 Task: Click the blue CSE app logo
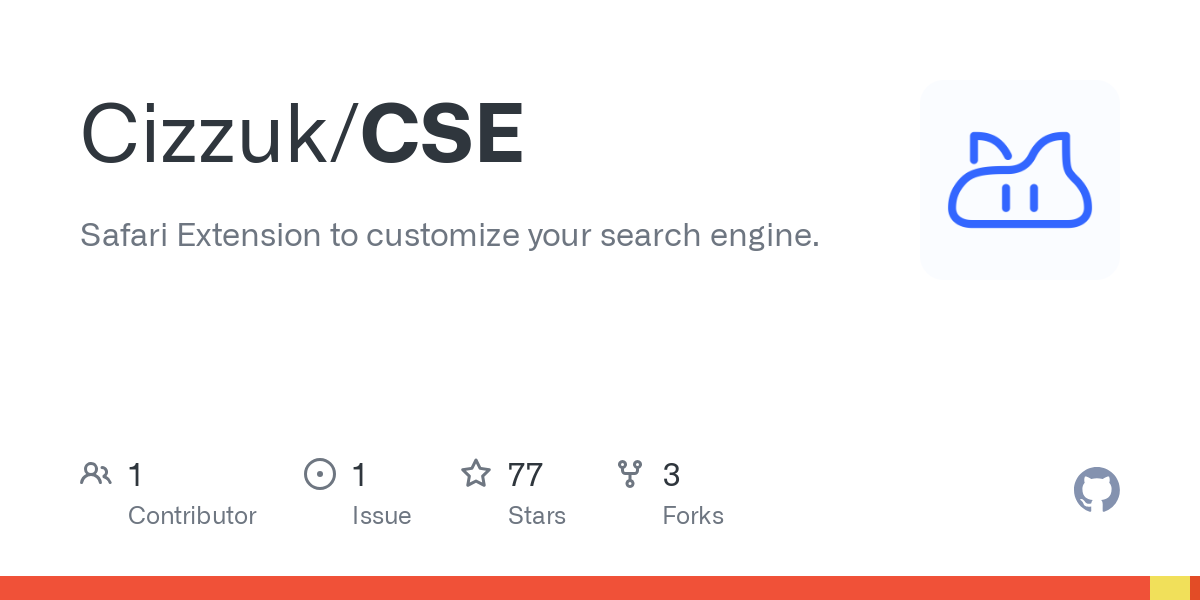click(x=1019, y=180)
